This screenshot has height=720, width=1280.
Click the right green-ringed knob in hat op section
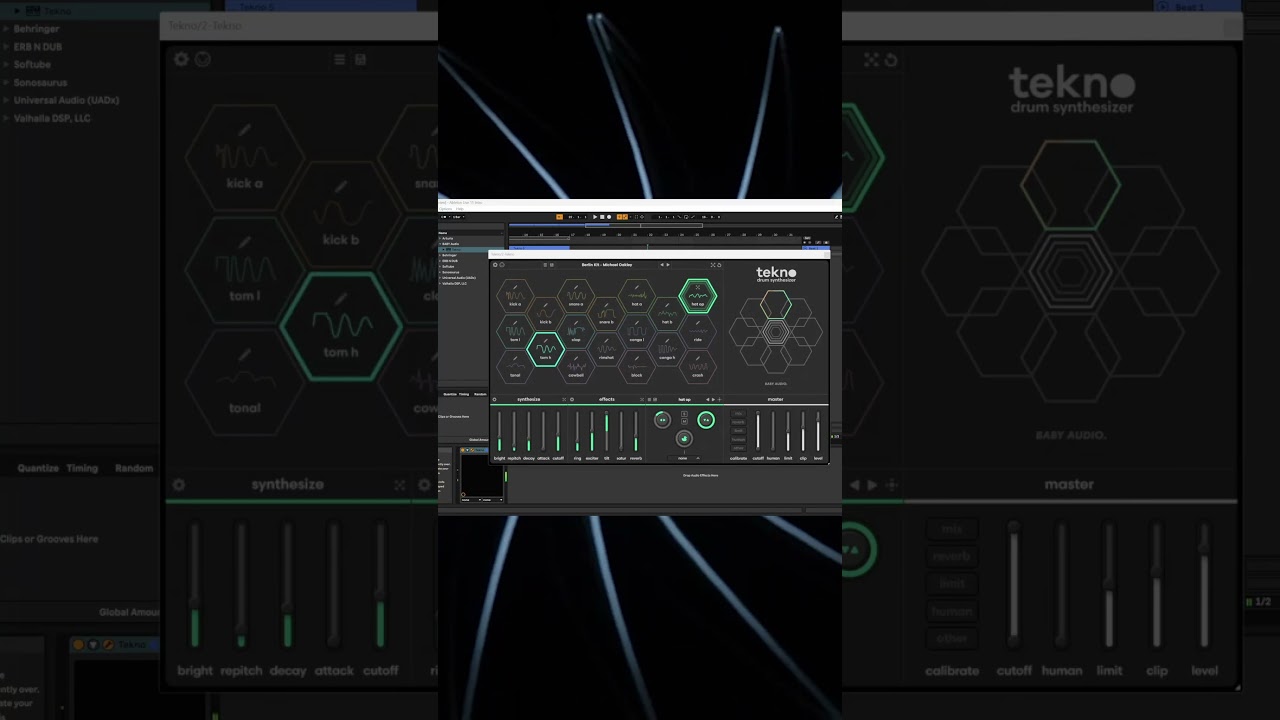706,420
